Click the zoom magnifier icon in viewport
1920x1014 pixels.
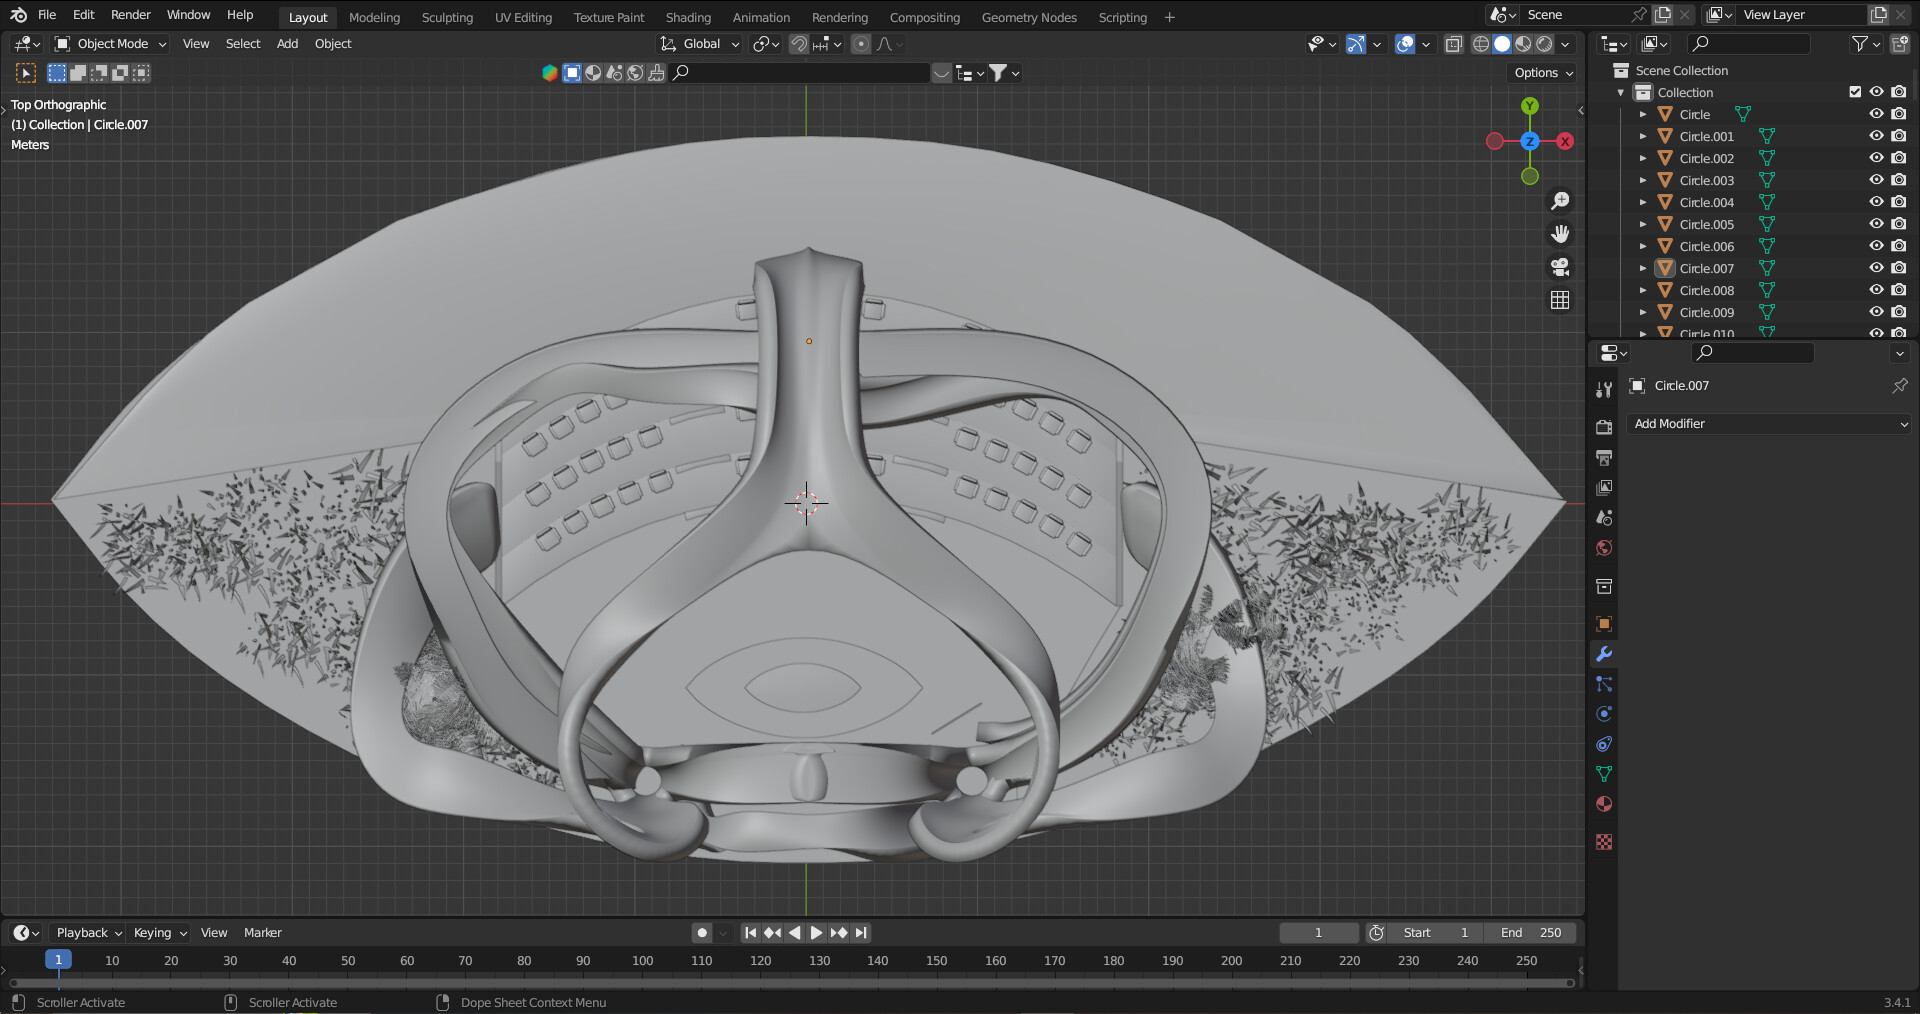(x=1559, y=201)
